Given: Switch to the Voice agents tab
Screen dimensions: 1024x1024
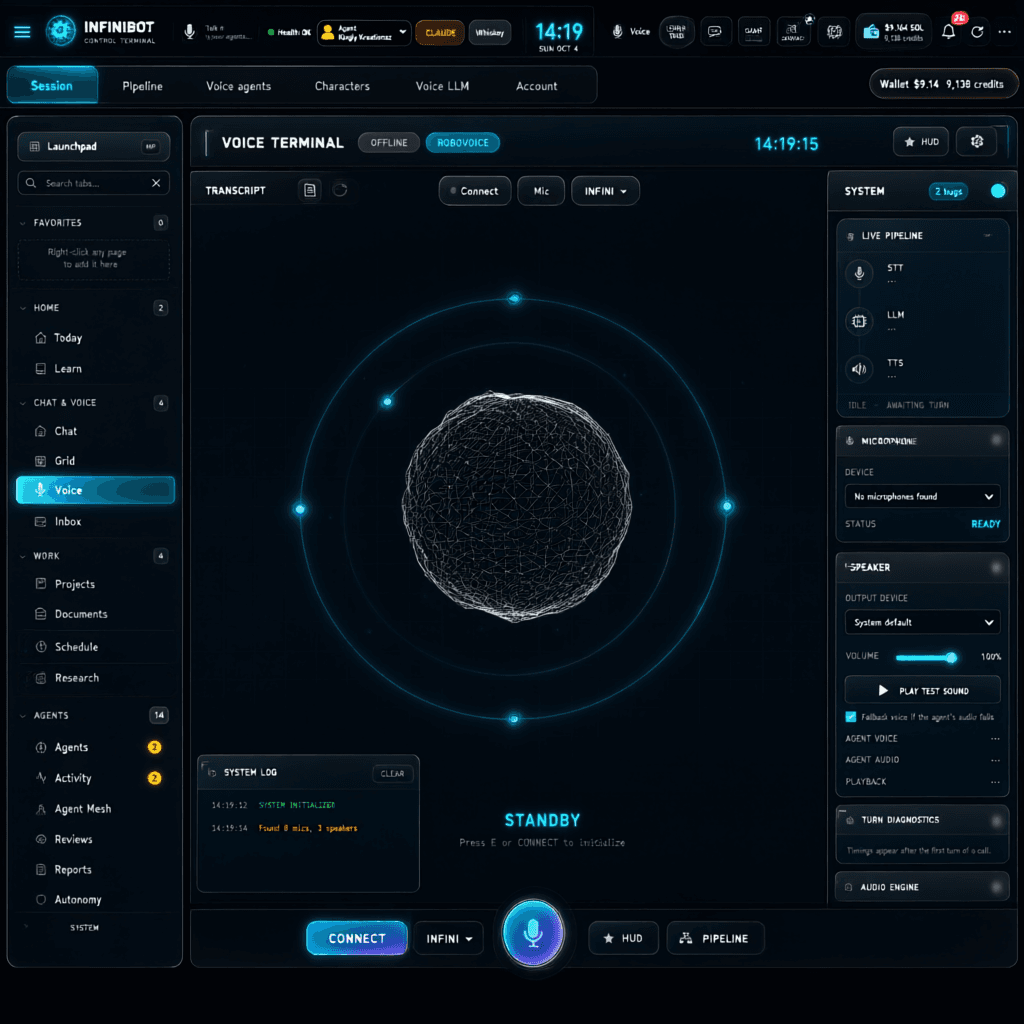Looking at the screenshot, I should (x=238, y=86).
